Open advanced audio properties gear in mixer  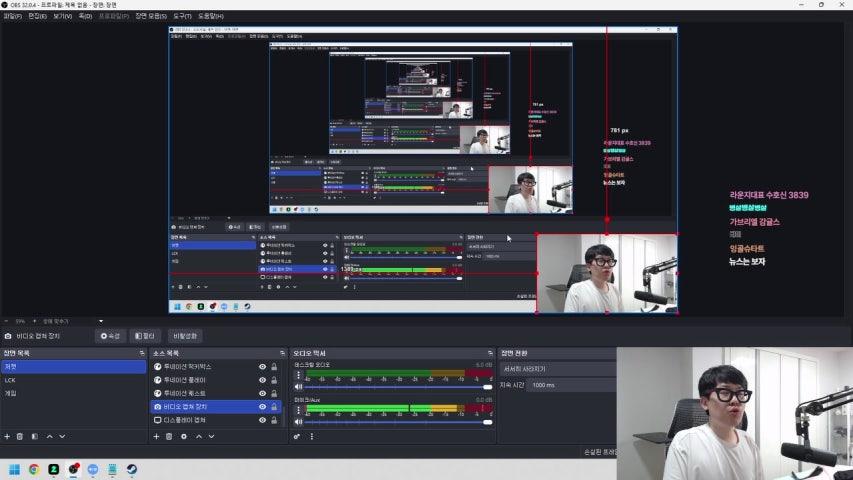coord(298,436)
